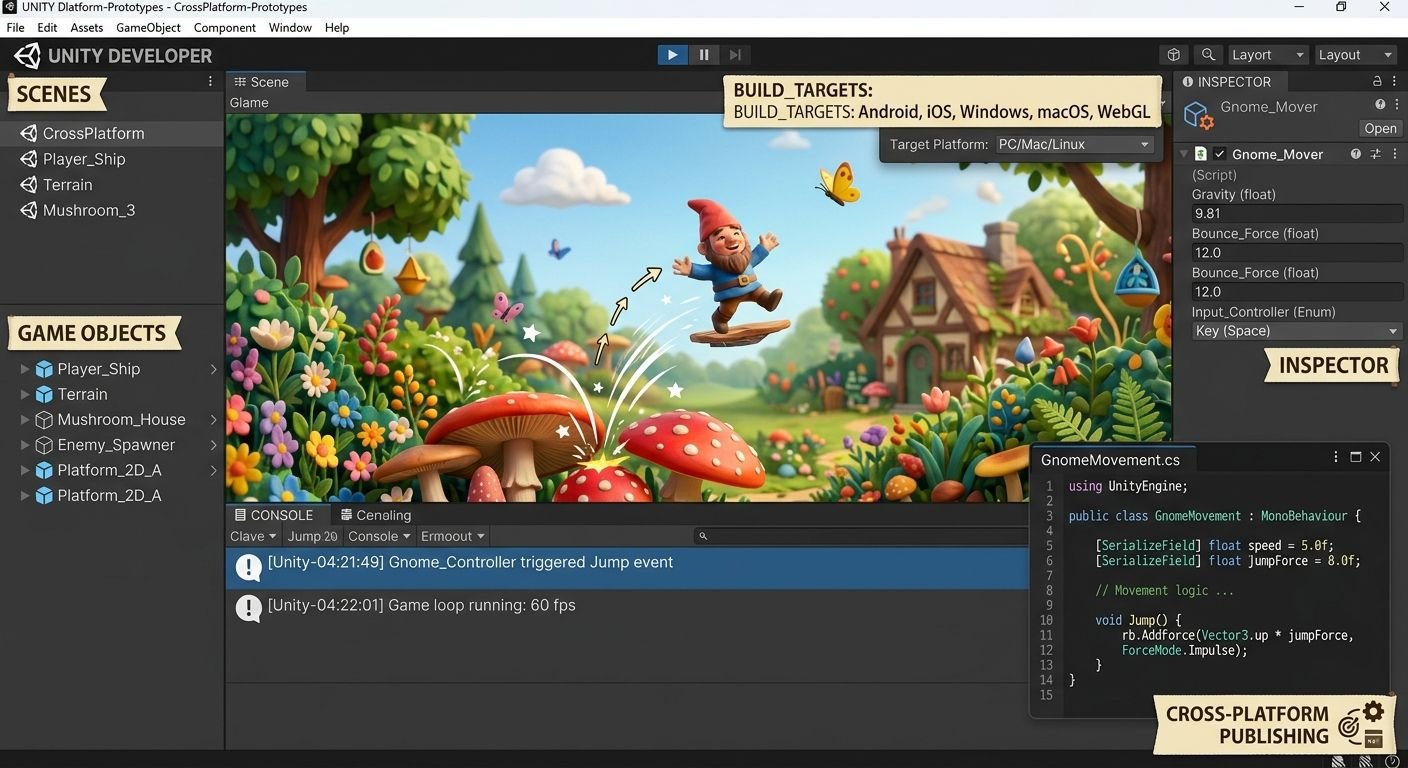Viewport: 1408px width, 768px height.
Task: Open the GnomeMovement.cs editor three-dot menu
Action: point(1336,457)
